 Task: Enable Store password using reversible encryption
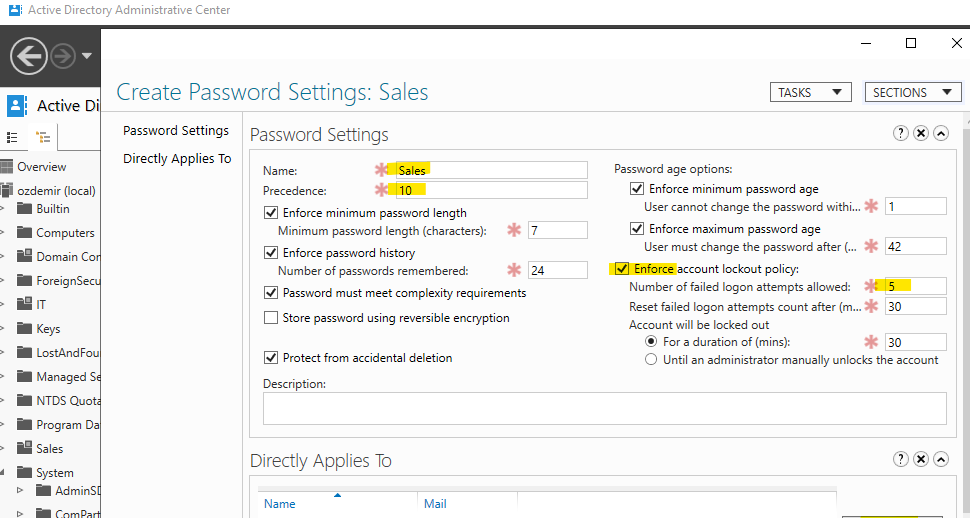pos(271,318)
